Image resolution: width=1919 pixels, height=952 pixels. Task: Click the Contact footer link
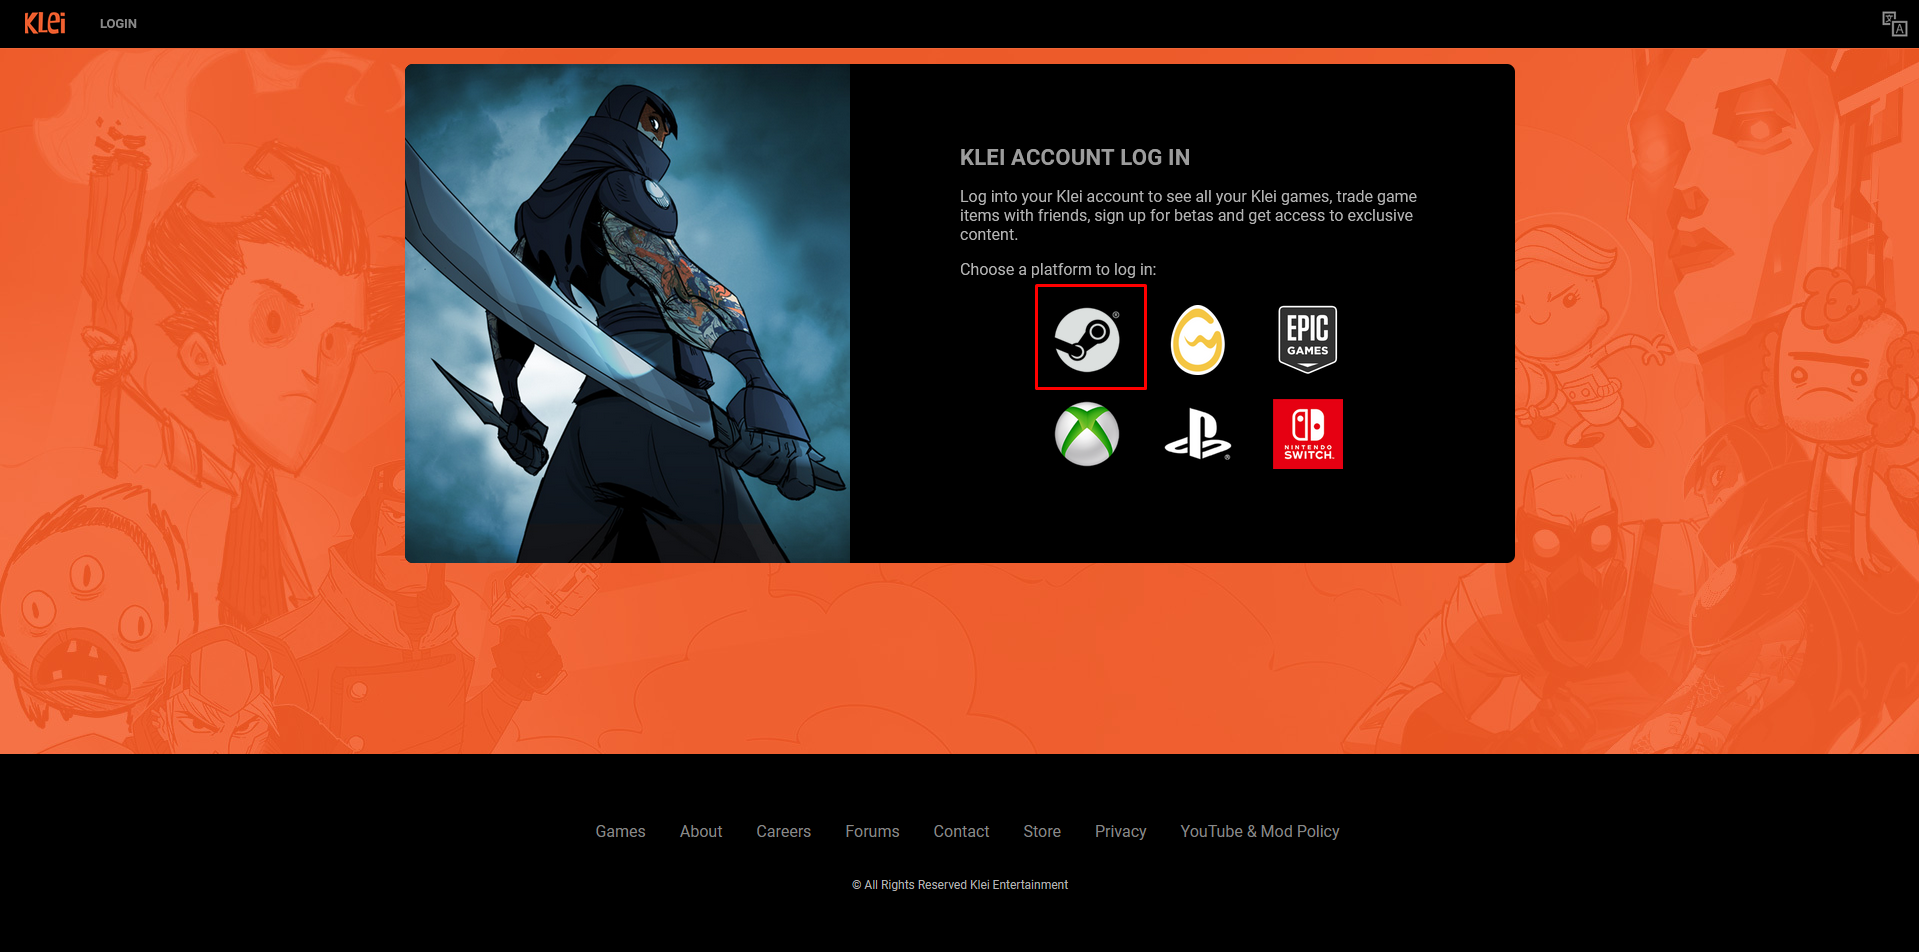click(x=961, y=831)
